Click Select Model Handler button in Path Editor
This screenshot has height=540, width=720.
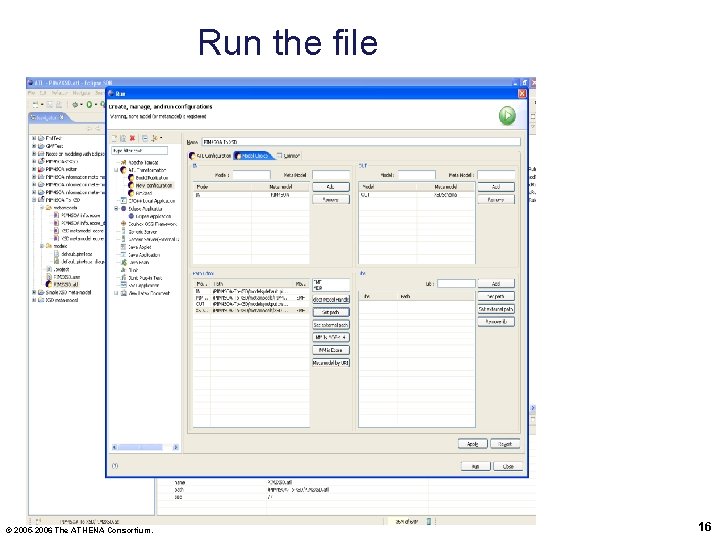click(x=331, y=299)
